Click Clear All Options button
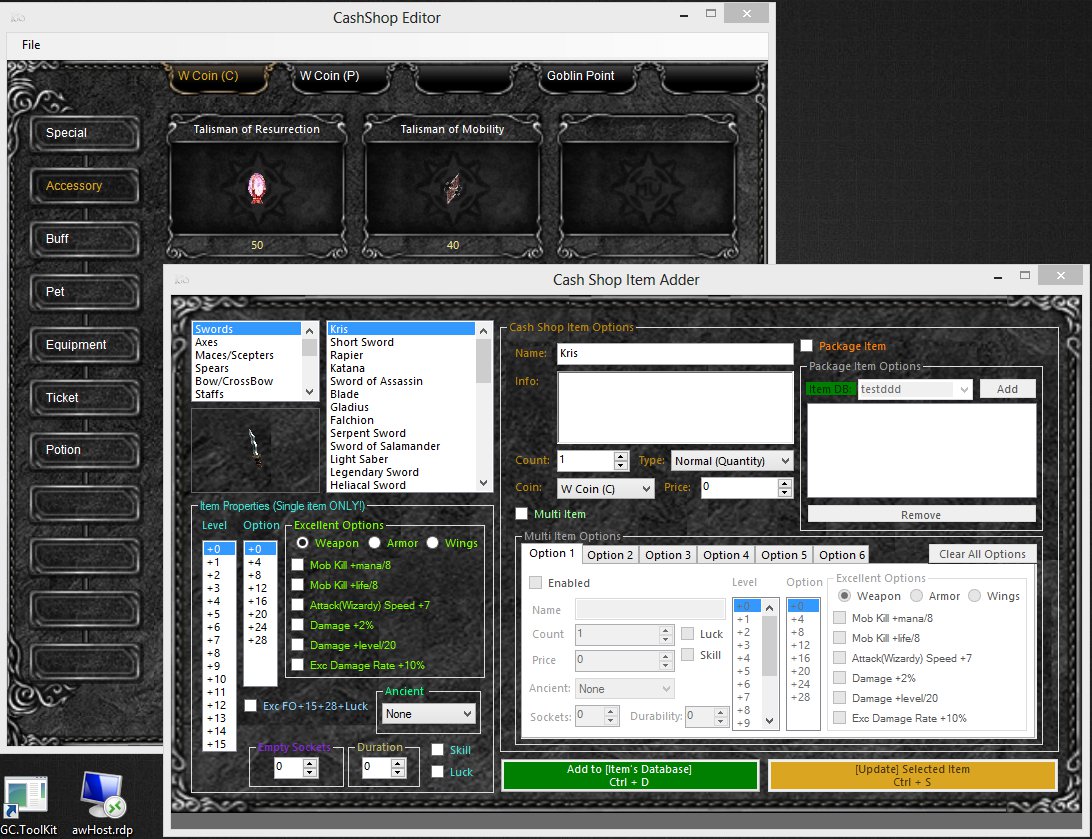The image size is (1092, 839). pos(982,554)
